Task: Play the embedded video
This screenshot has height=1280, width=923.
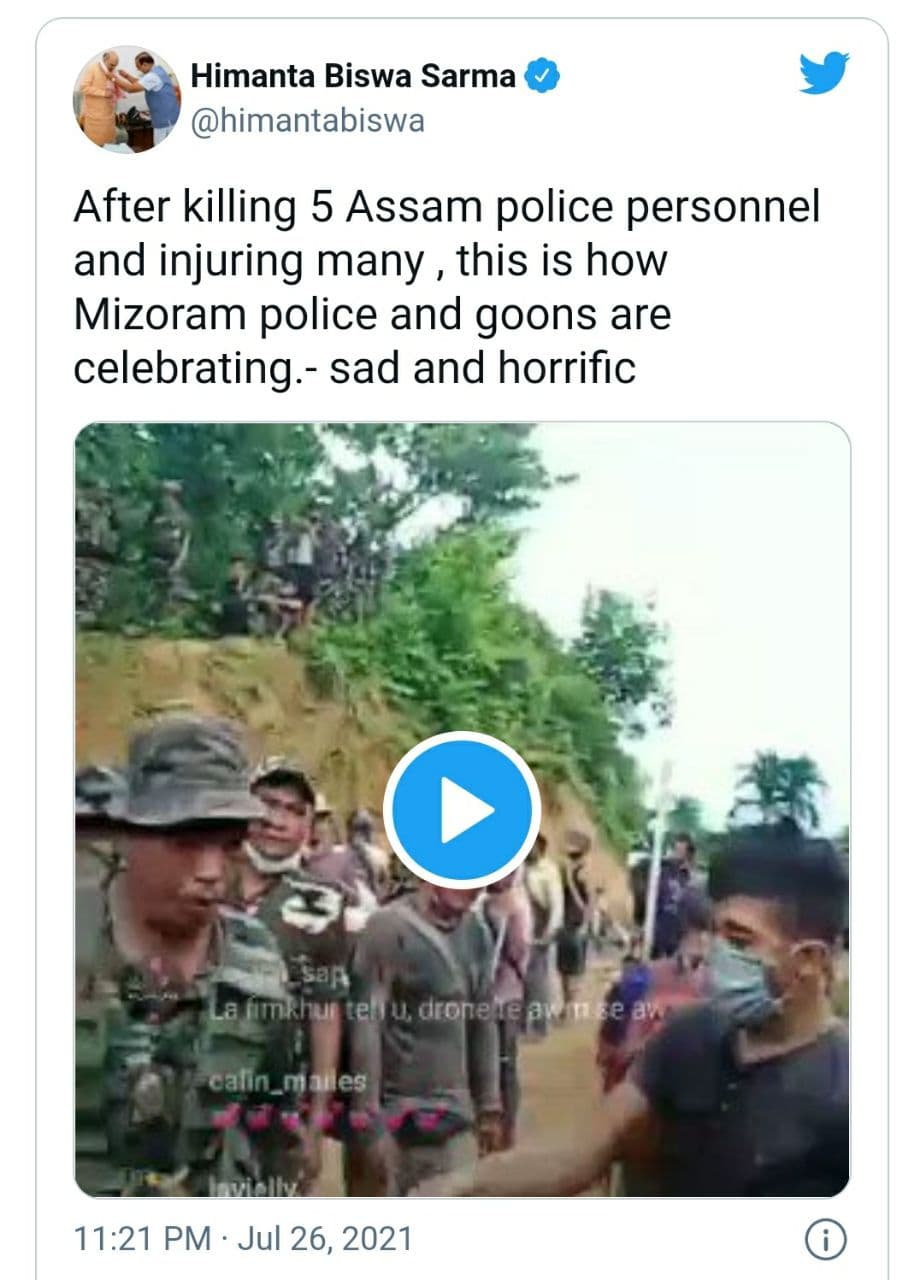Action: tap(462, 809)
